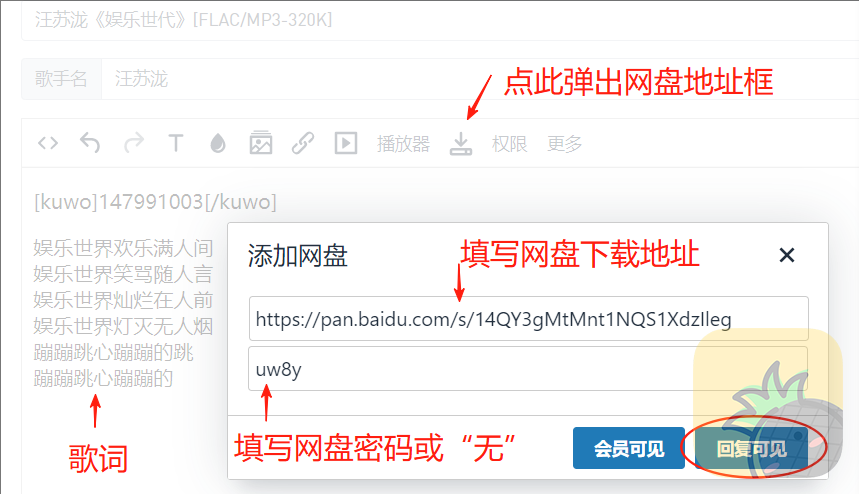Focus the netdisk URL input field
Image resolution: width=859 pixels, height=494 pixels.
pyautogui.click(x=529, y=319)
